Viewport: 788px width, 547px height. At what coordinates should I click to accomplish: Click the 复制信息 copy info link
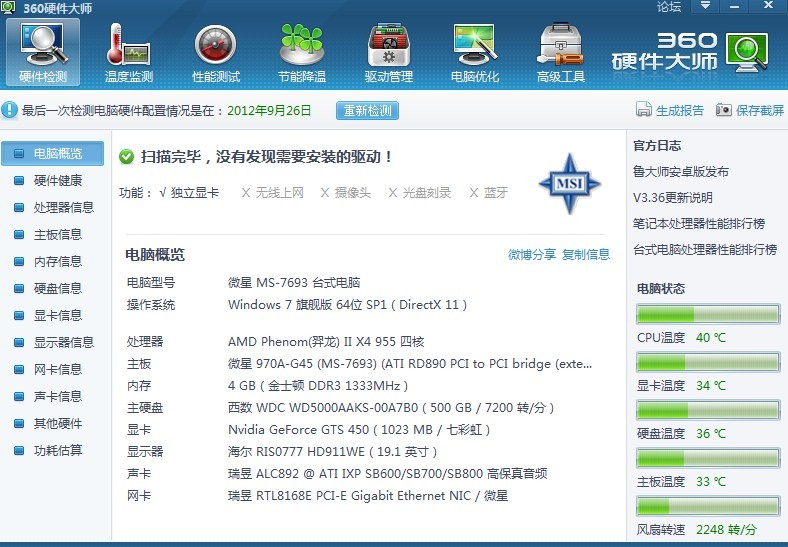[585, 254]
